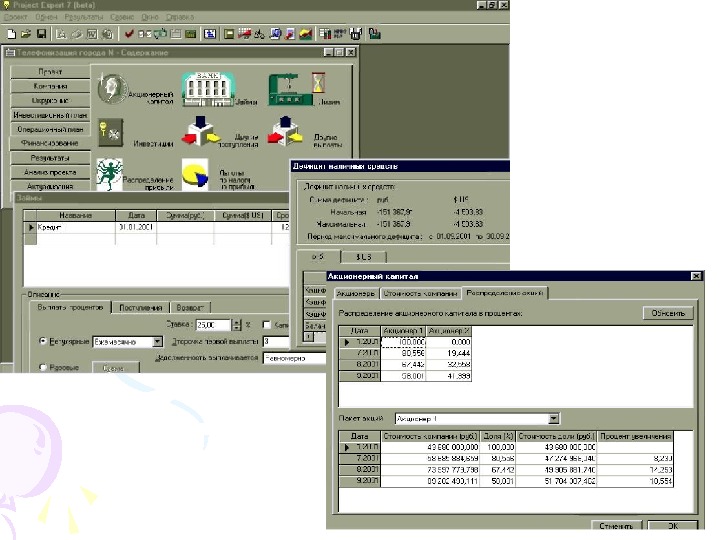The height and width of the screenshot is (540, 720).
Task: Click the Отсрочка первой выплаты field
Action: [x=276, y=341]
